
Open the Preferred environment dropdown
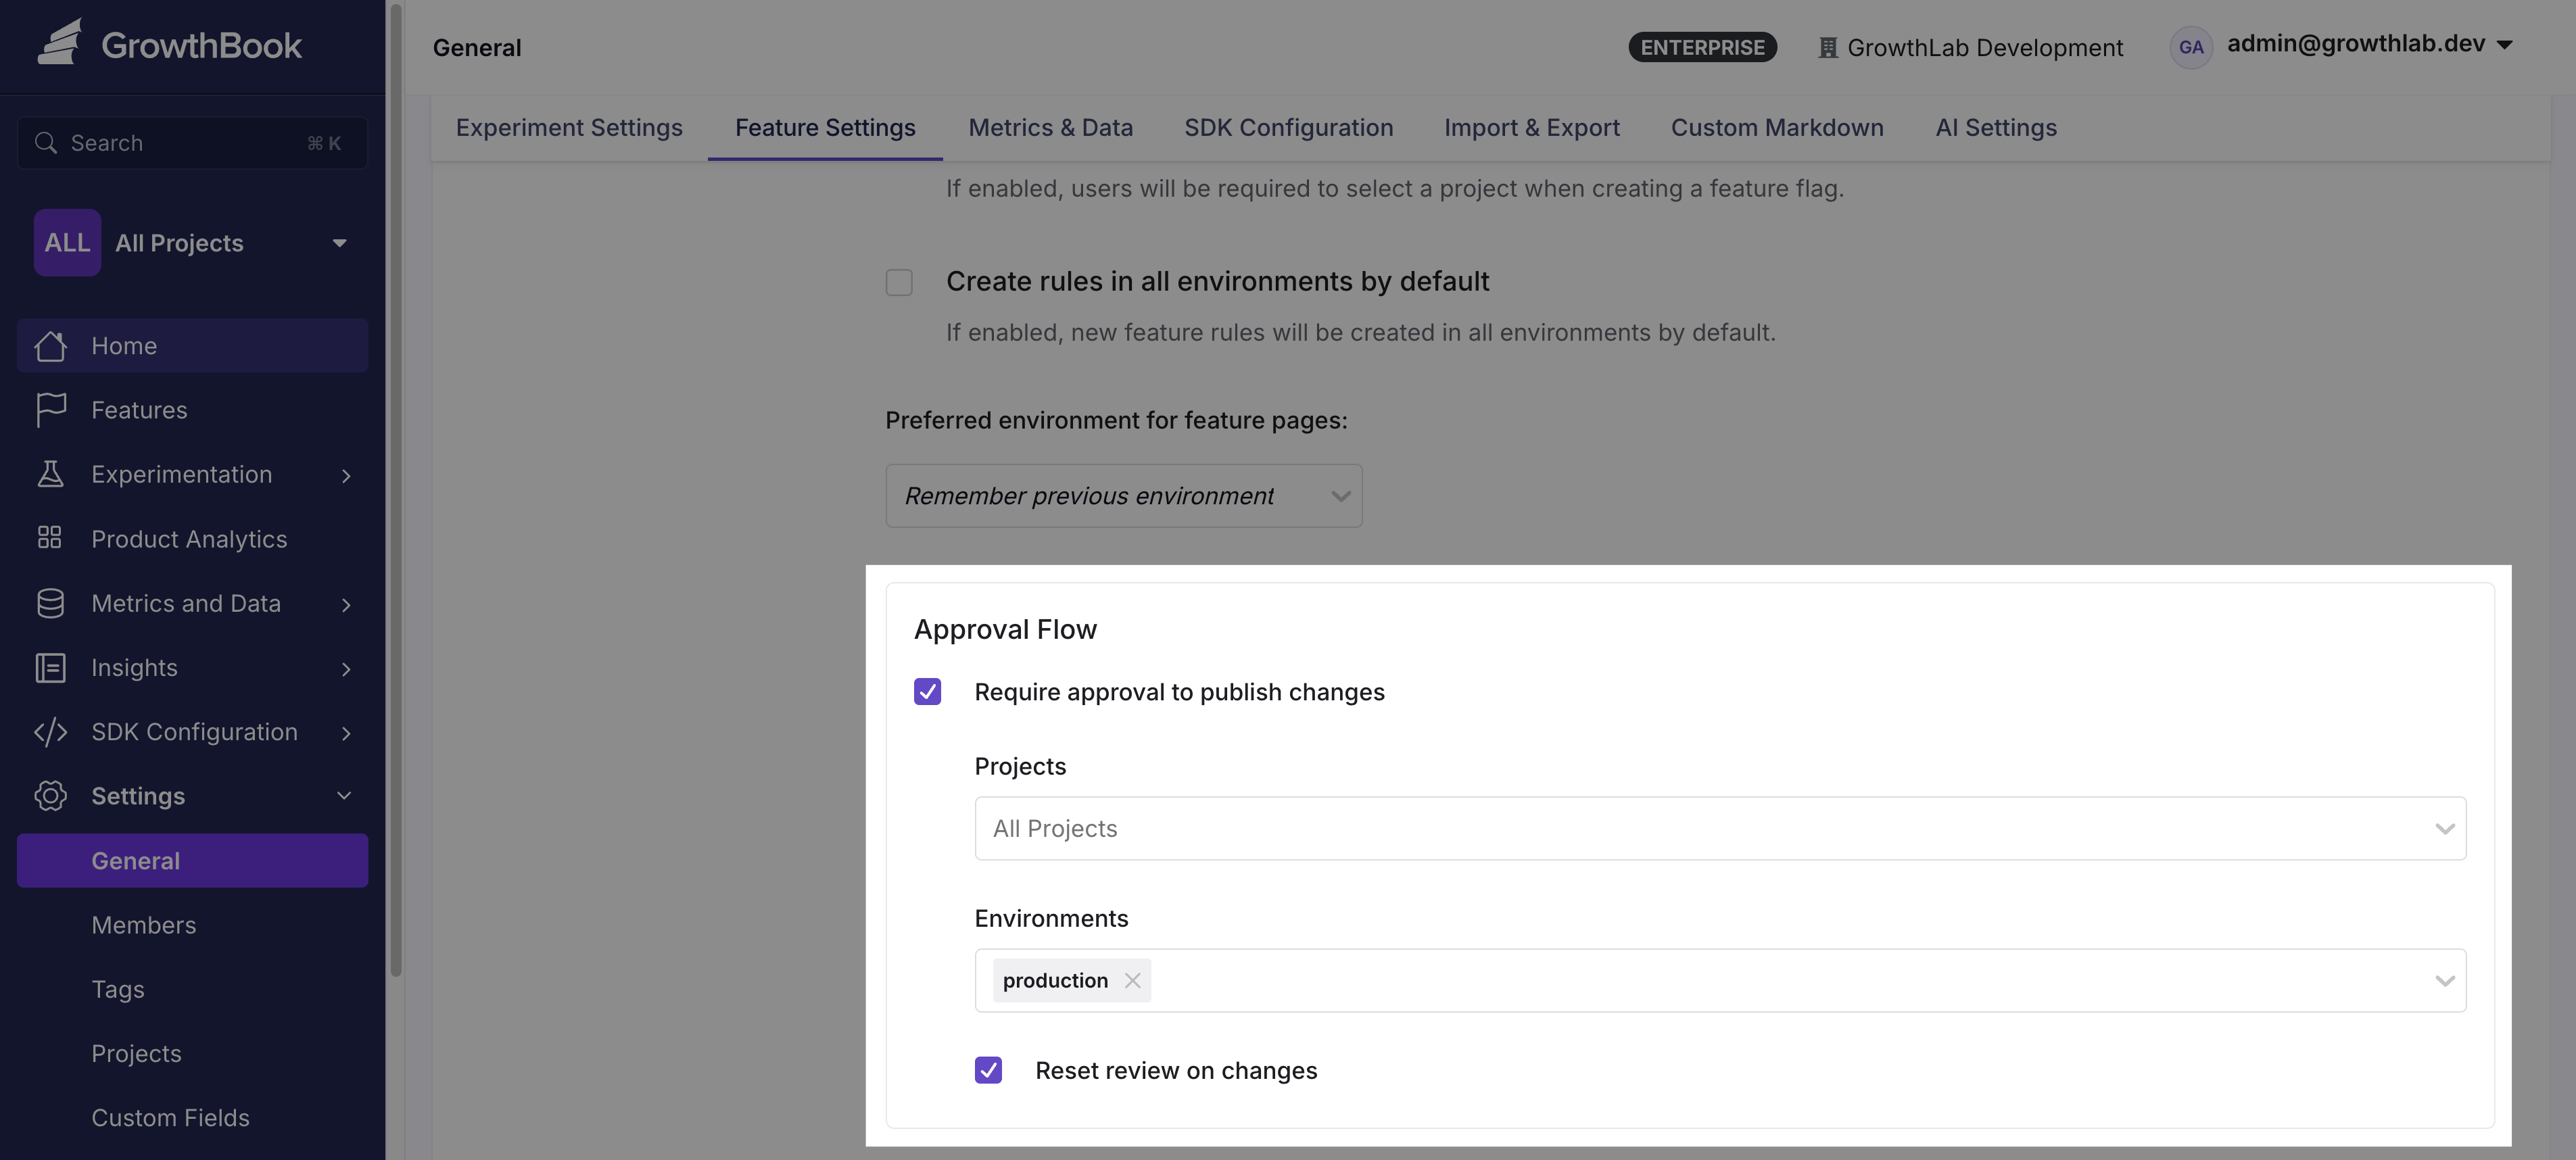tap(1123, 495)
